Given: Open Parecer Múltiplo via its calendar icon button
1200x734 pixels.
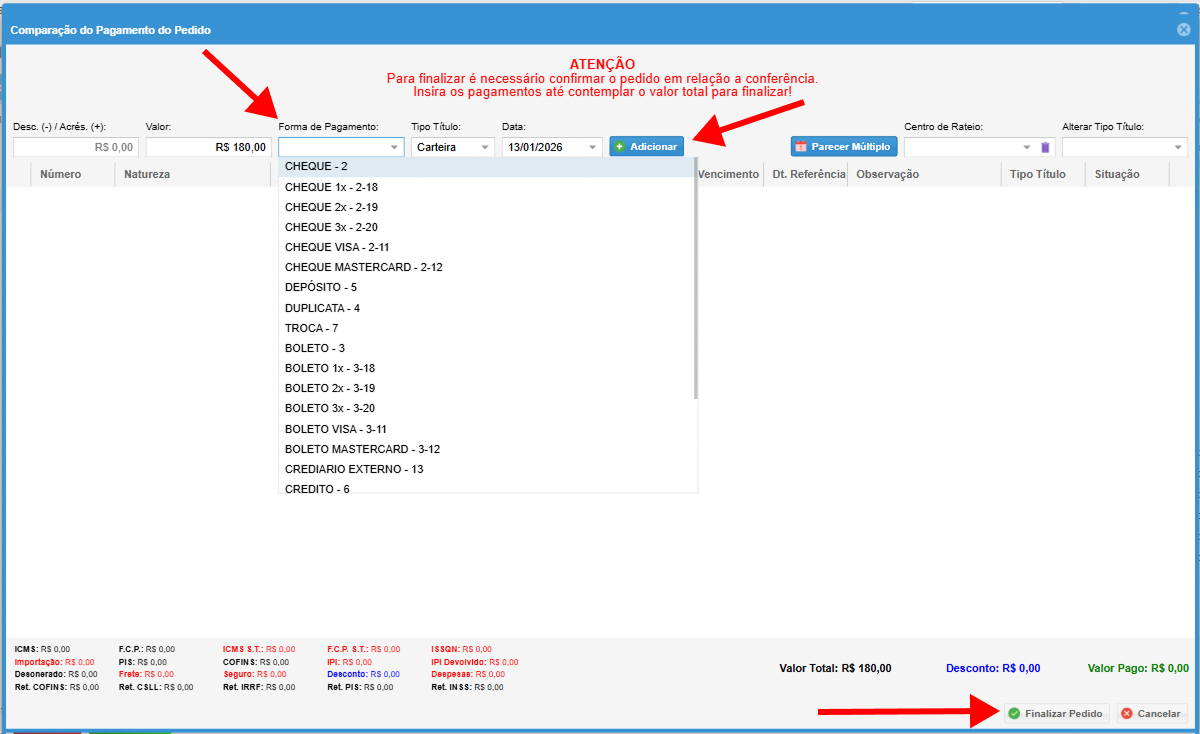Looking at the screenshot, I should pyautogui.click(x=844, y=147).
